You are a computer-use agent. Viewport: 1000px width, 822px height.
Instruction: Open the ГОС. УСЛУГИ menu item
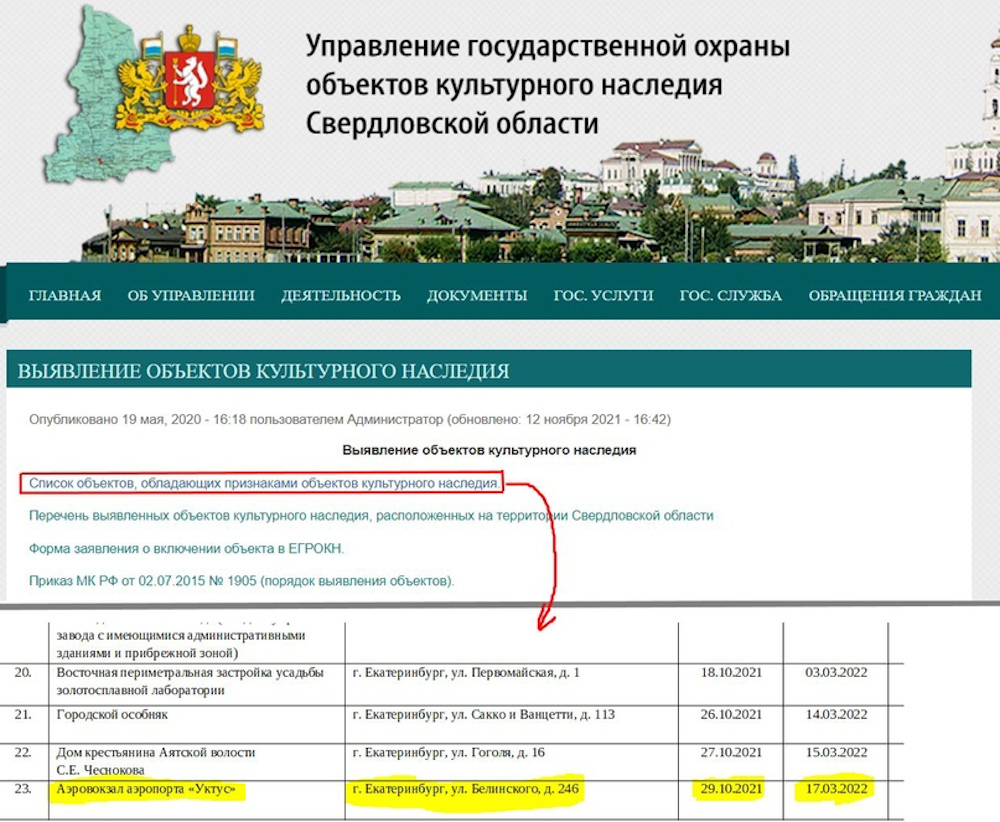point(603,295)
